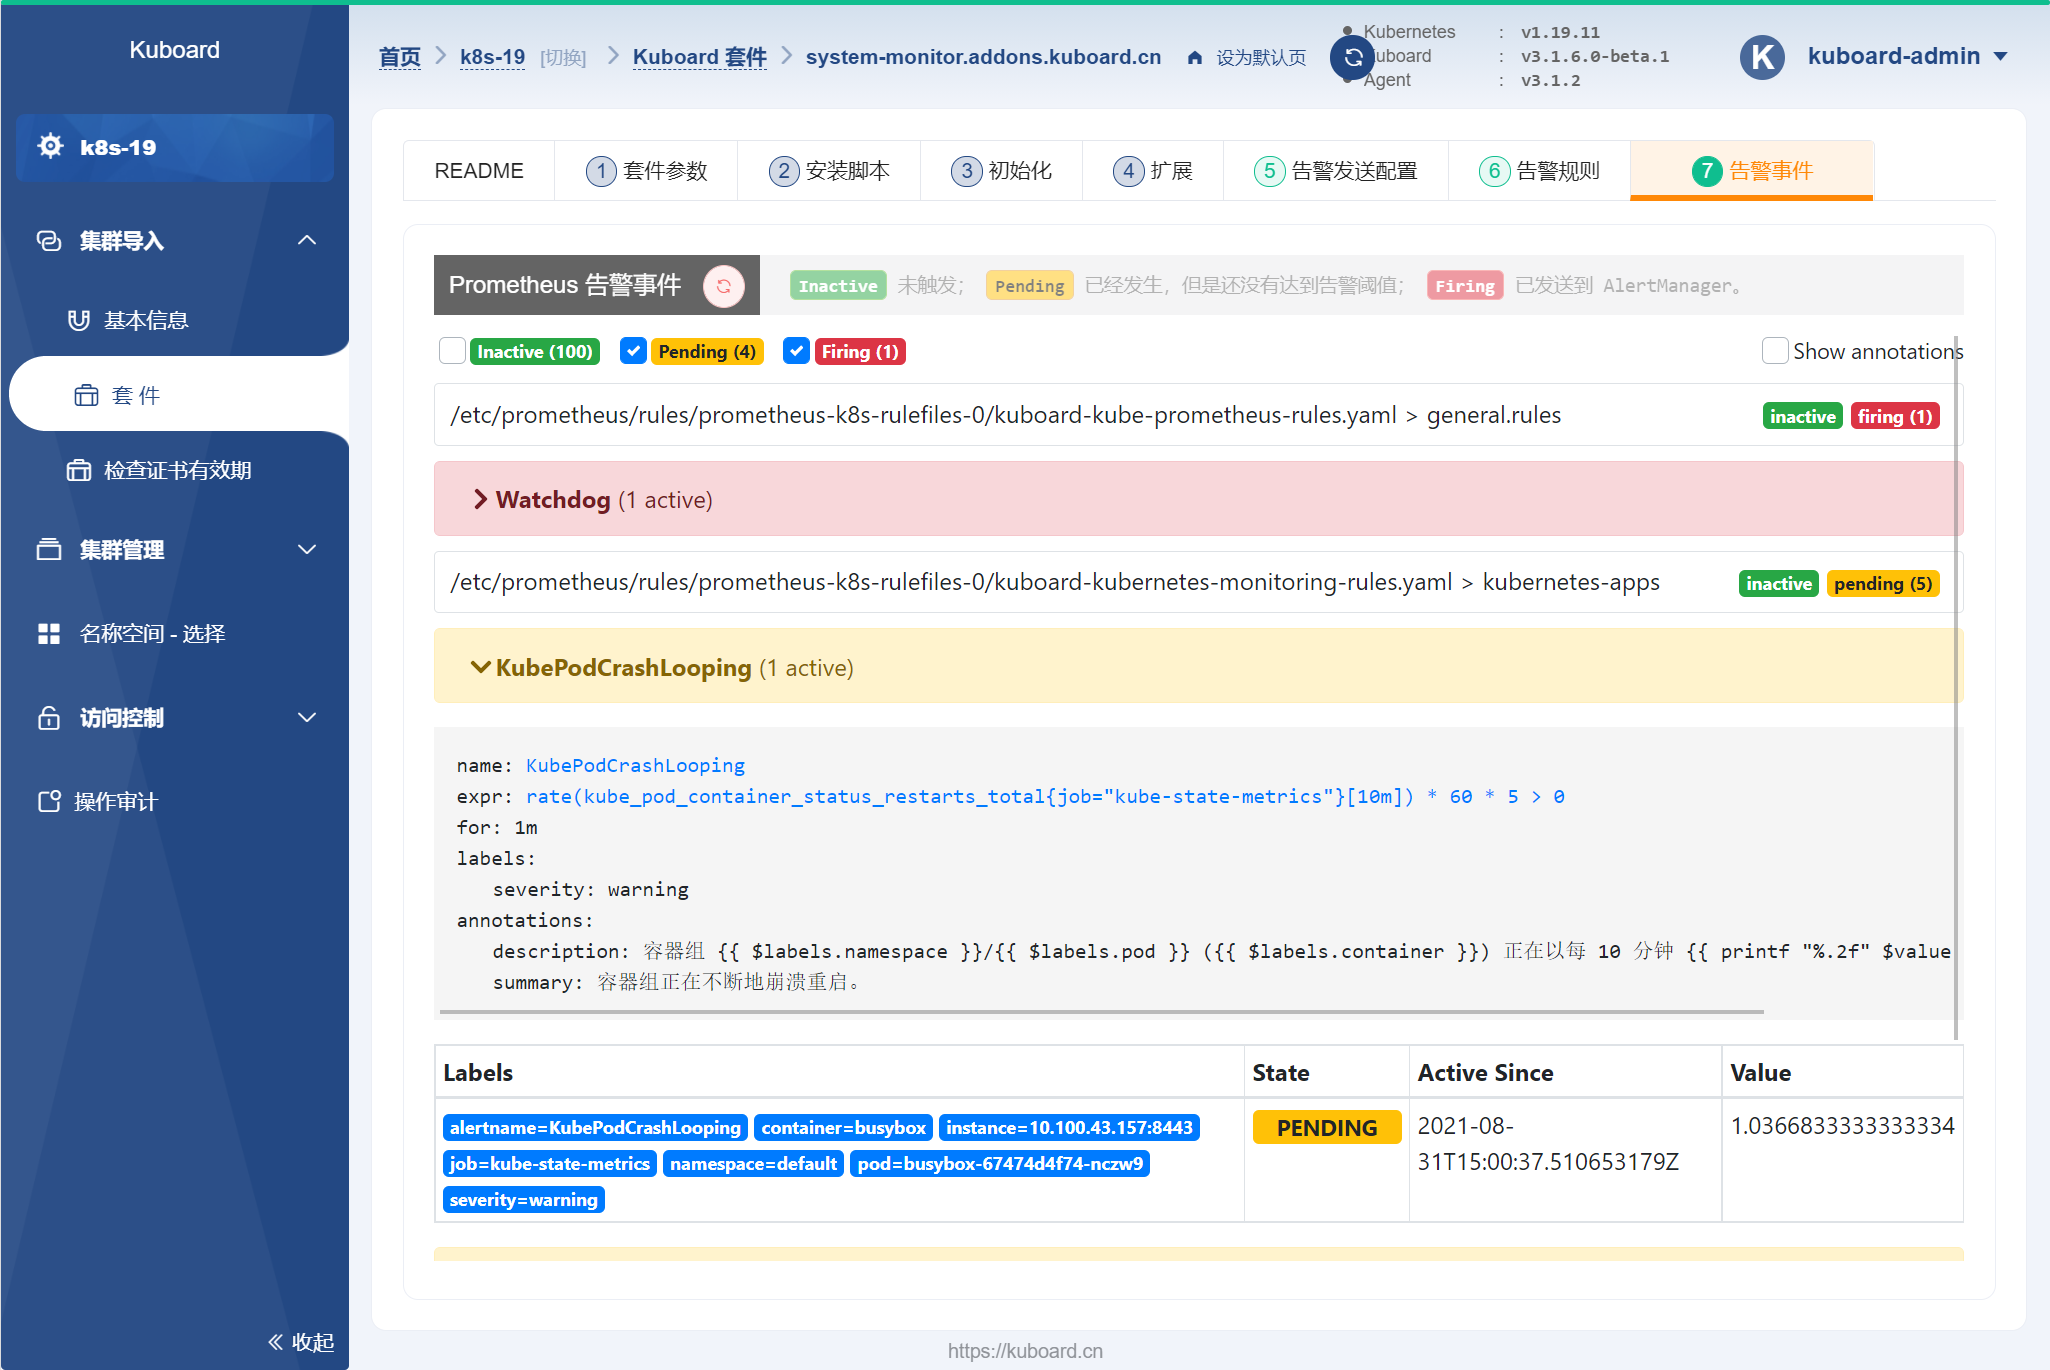This screenshot has width=2050, height=1370.
Task: Click firing (1) badge on general.rules
Action: click(x=1895, y=416)
